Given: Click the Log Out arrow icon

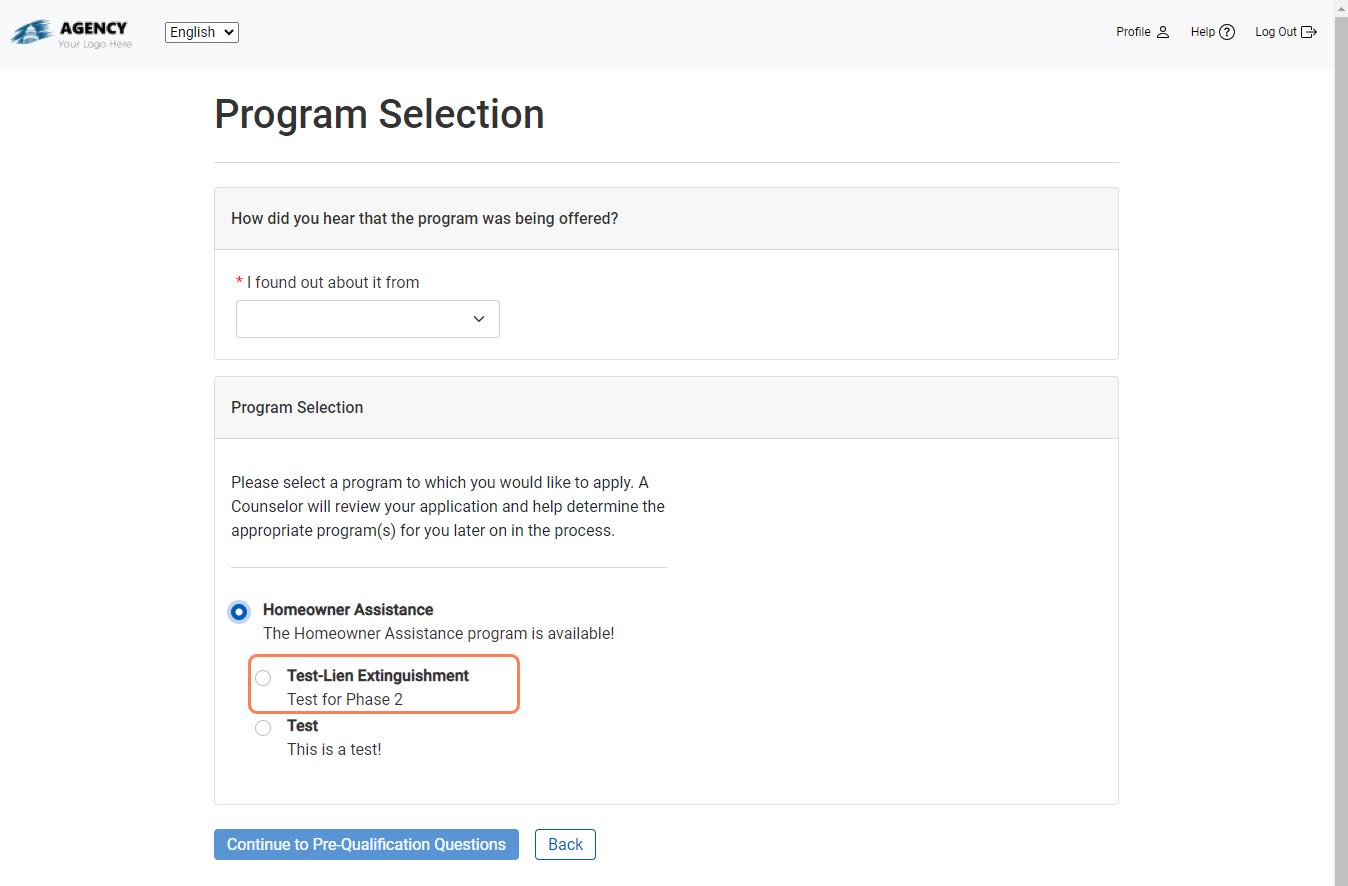Looking at the screenshot, I should [x=1309, y=32].
